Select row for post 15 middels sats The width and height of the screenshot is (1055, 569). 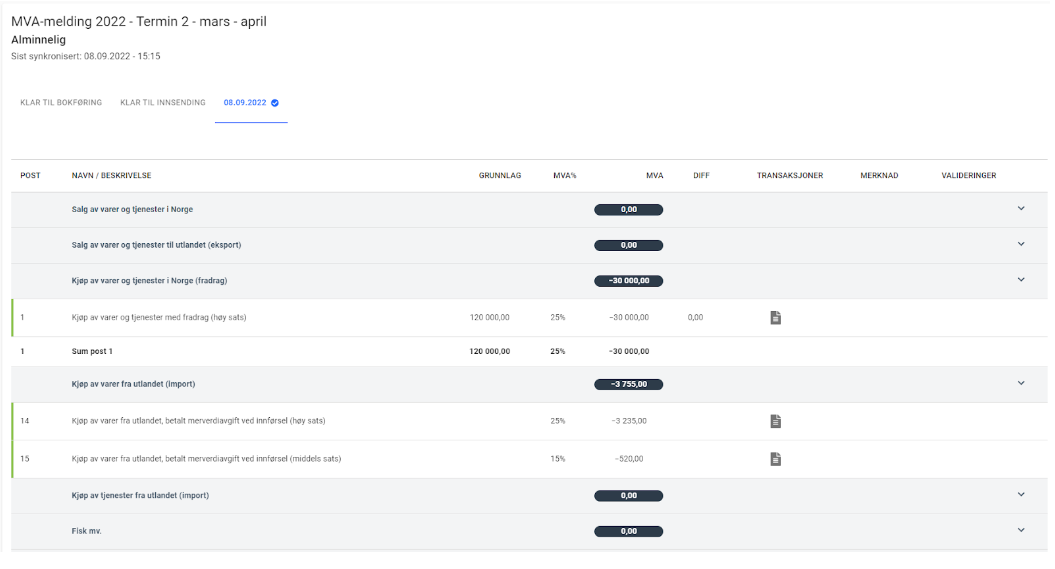pyautogui.click(x=206, y=459)
